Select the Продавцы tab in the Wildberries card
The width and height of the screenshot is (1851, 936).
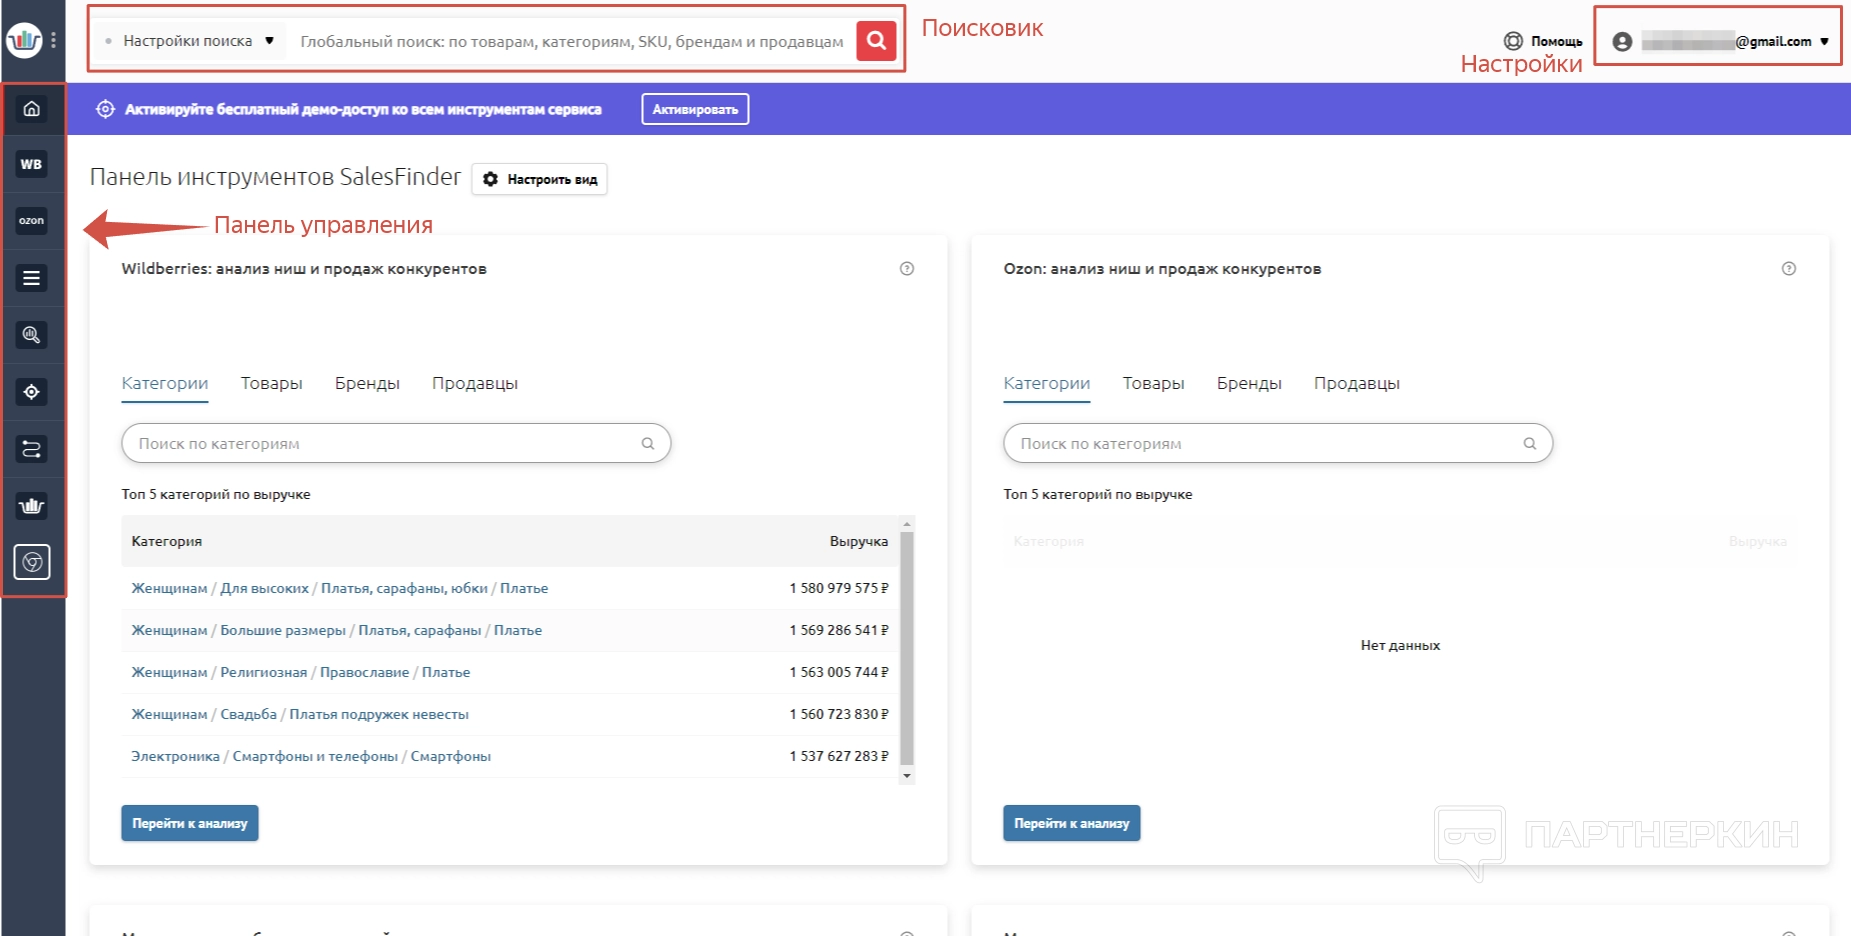[x=474, y=384]
